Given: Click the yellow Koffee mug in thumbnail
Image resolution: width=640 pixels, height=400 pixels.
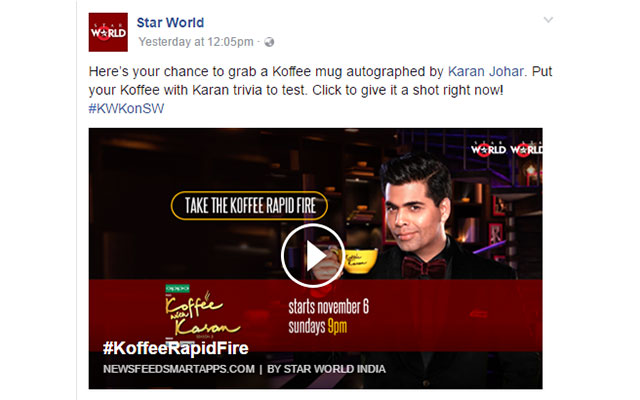Looking at the screenshot, I should click(360, 261).
